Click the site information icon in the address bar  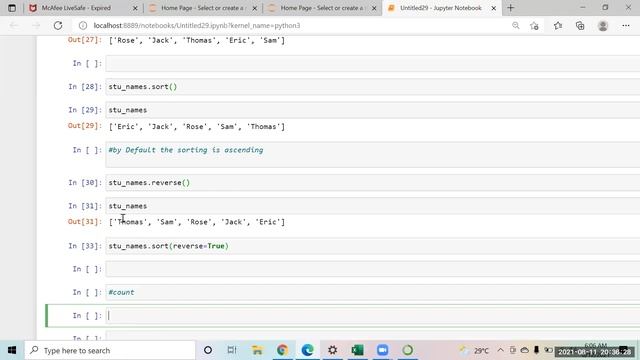(x=83, y=25)
